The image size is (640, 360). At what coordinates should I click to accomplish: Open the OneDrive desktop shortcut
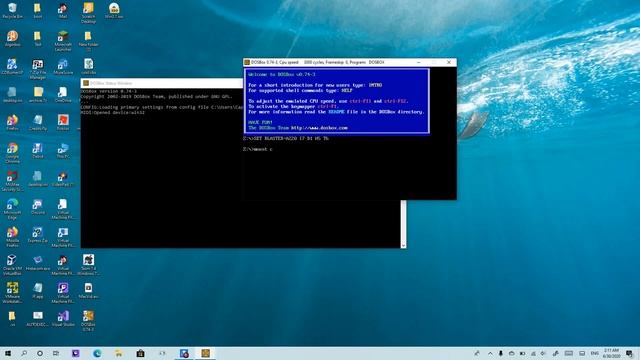63,94
